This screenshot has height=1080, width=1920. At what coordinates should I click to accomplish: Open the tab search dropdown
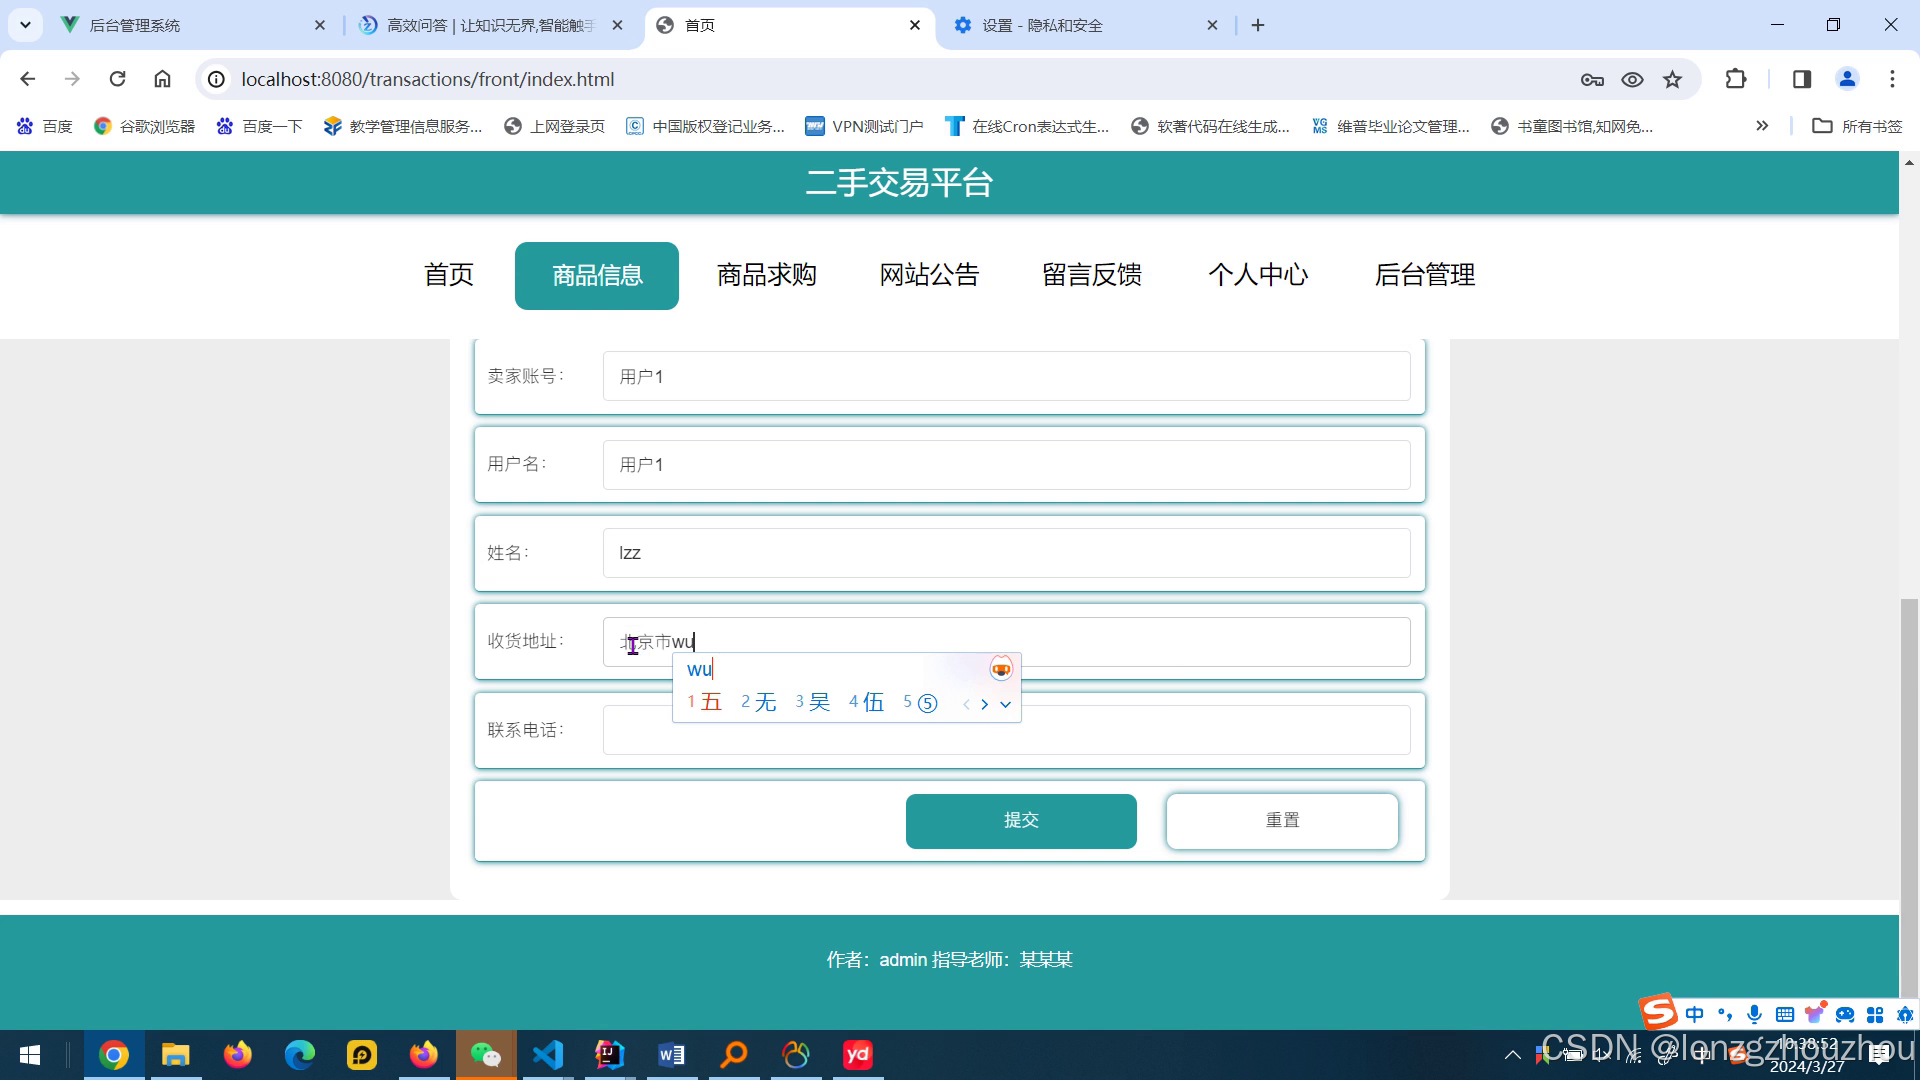pyautogui.click(x=25, y=25)
